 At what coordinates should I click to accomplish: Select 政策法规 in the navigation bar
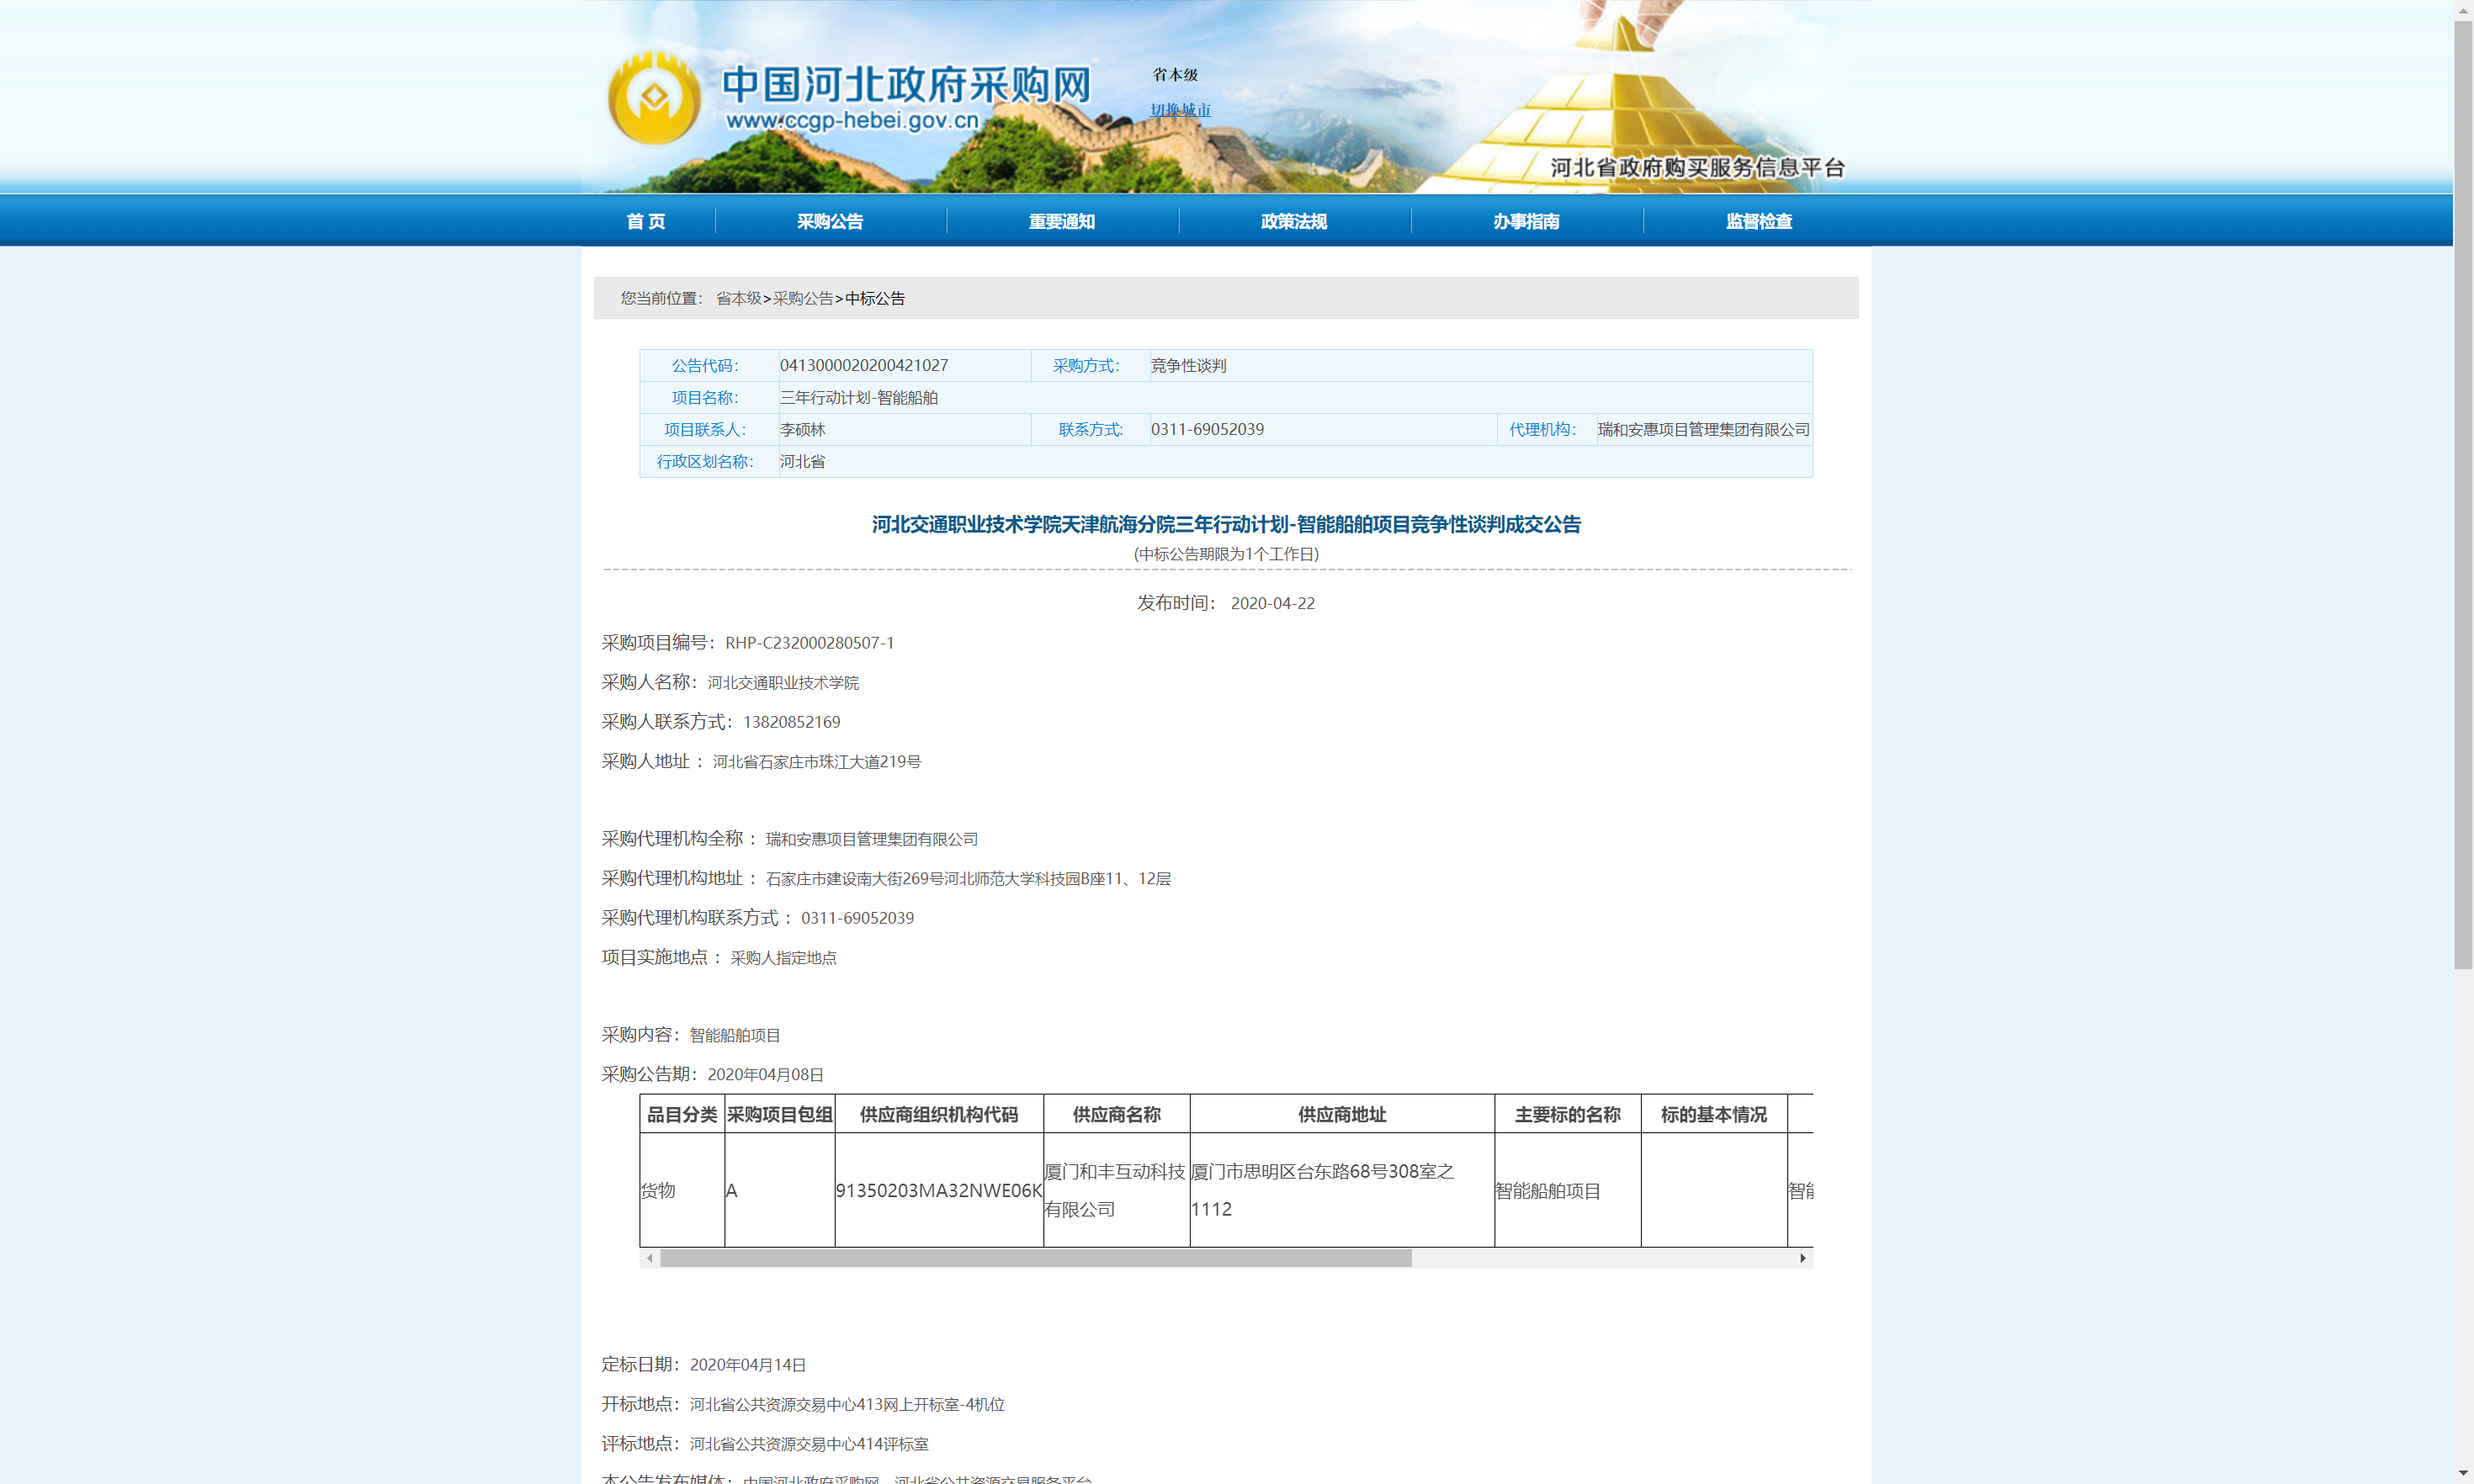(1294, 221)
